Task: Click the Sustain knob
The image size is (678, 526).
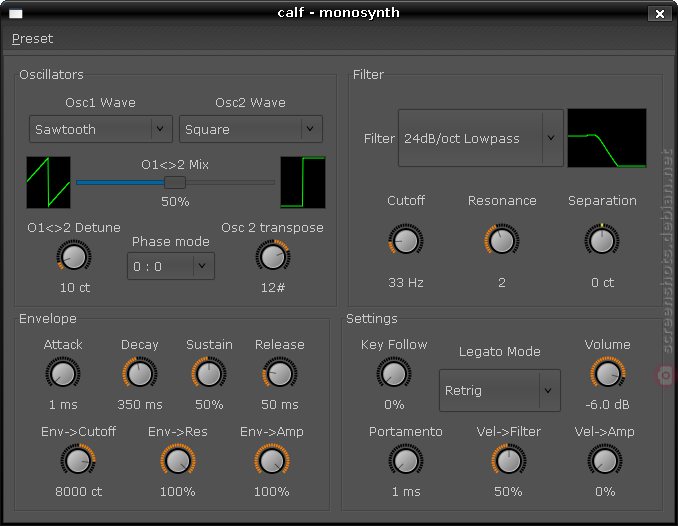Action: (209, 374)
